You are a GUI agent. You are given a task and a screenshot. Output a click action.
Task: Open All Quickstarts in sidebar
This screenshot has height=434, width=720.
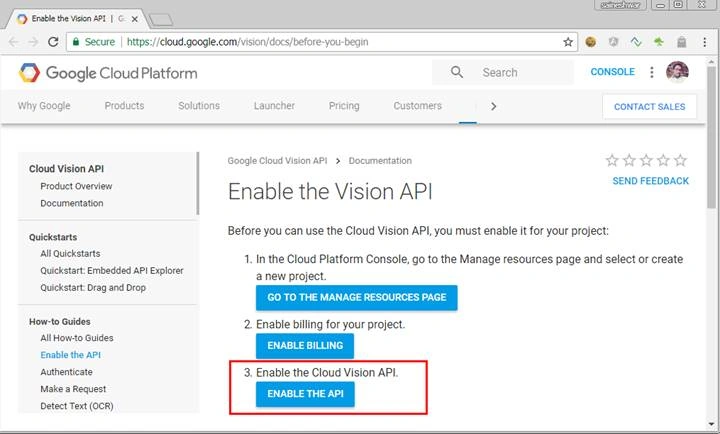[70, 254]
